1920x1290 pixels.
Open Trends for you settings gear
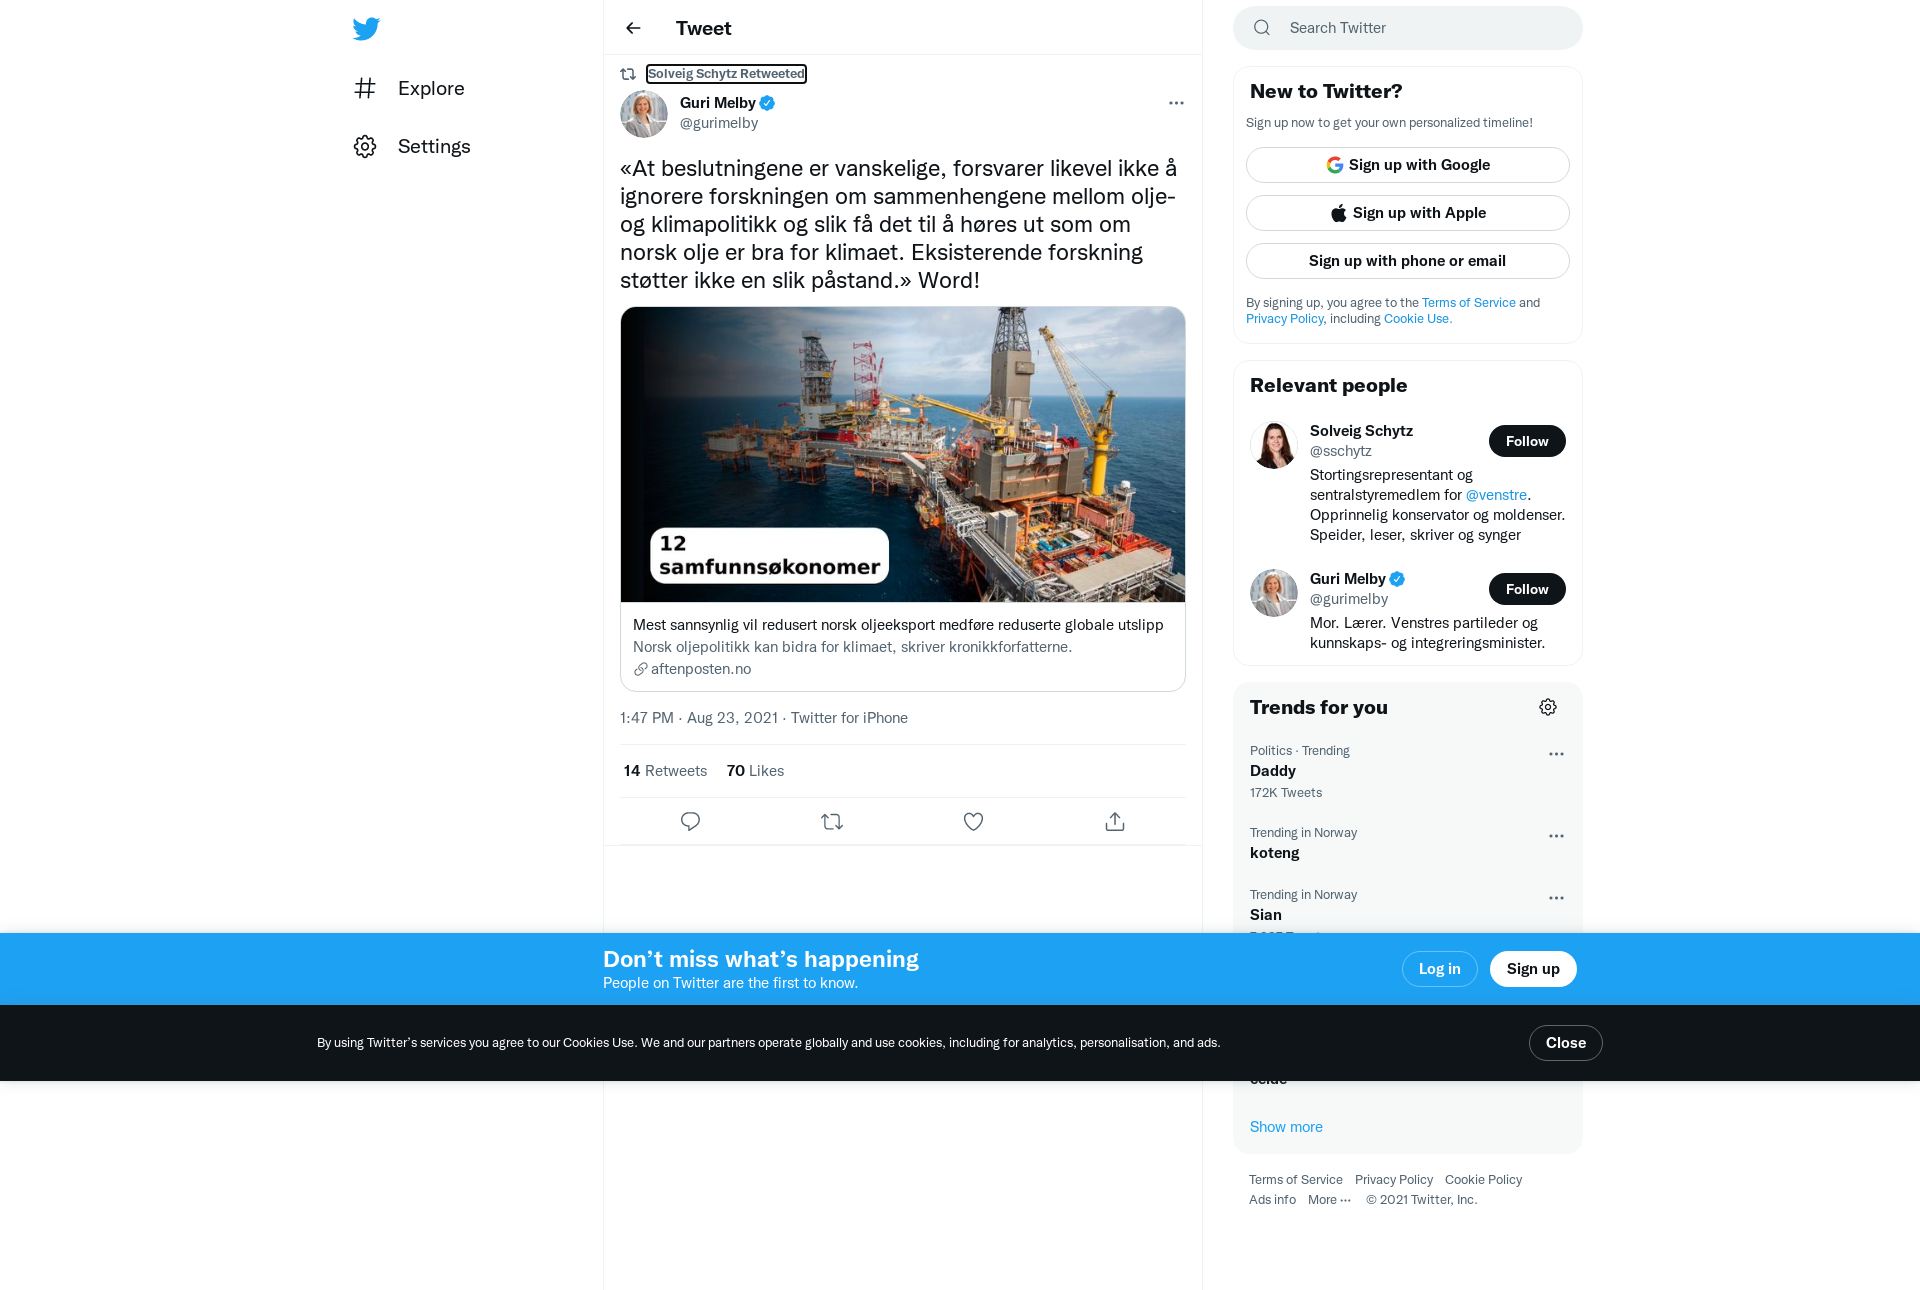tap(1548, 707)
